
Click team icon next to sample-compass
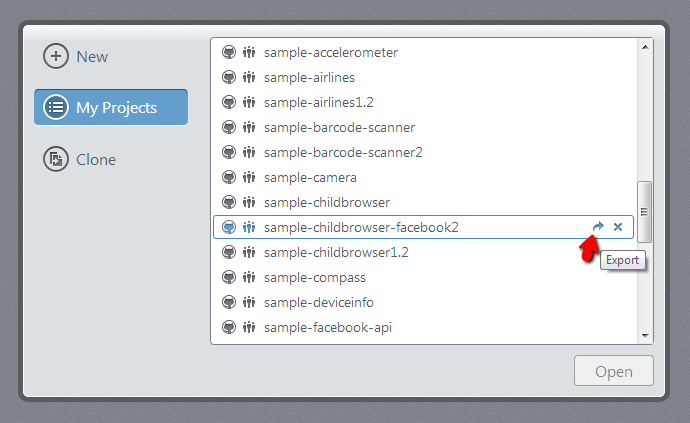pos(249,277)
